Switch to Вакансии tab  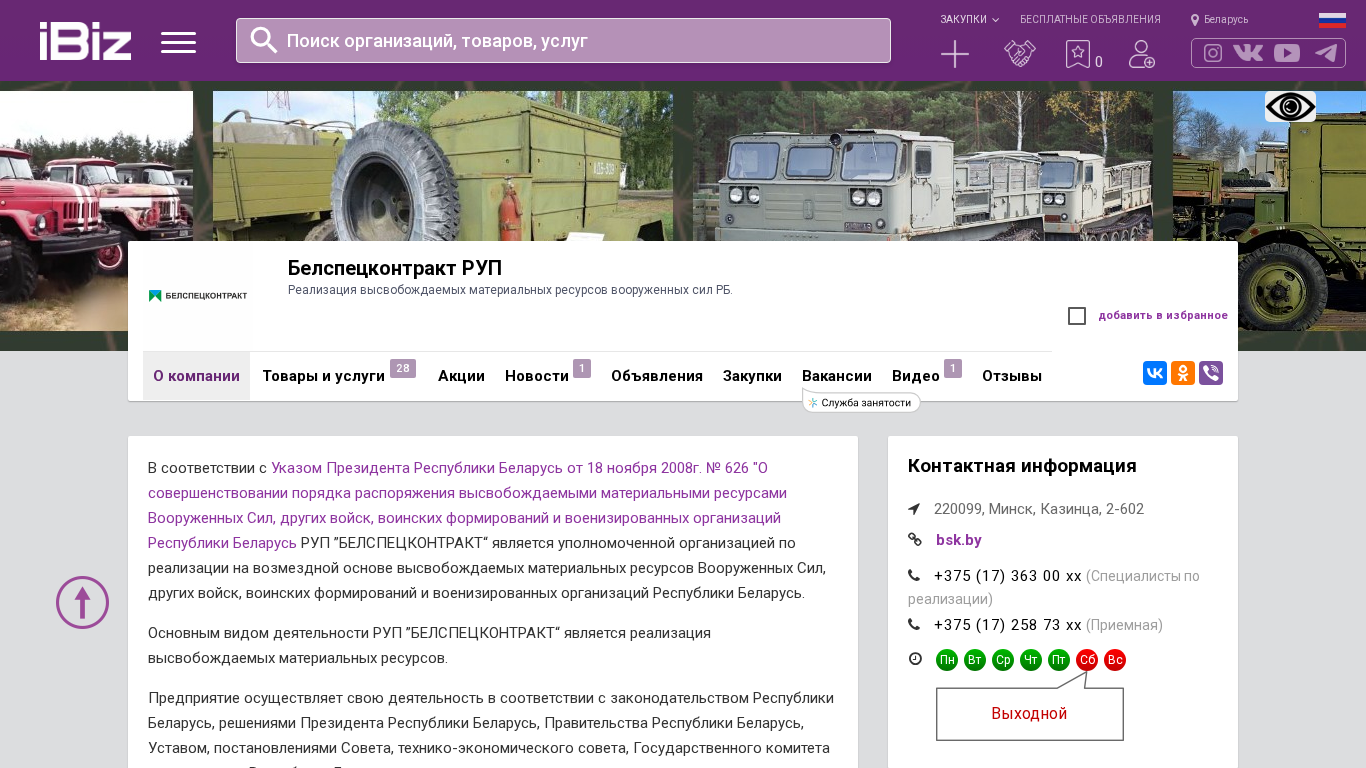[x=837, y=376]
